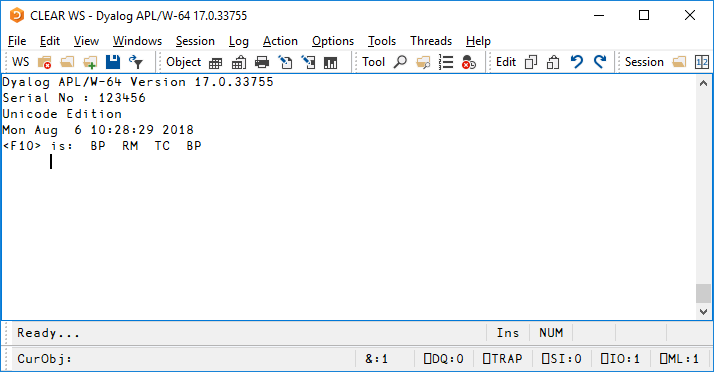The height and width of the screenshot is (372, 714).
Task: Open the Tools dropdown menu
Action: click(x=382, y=41)
